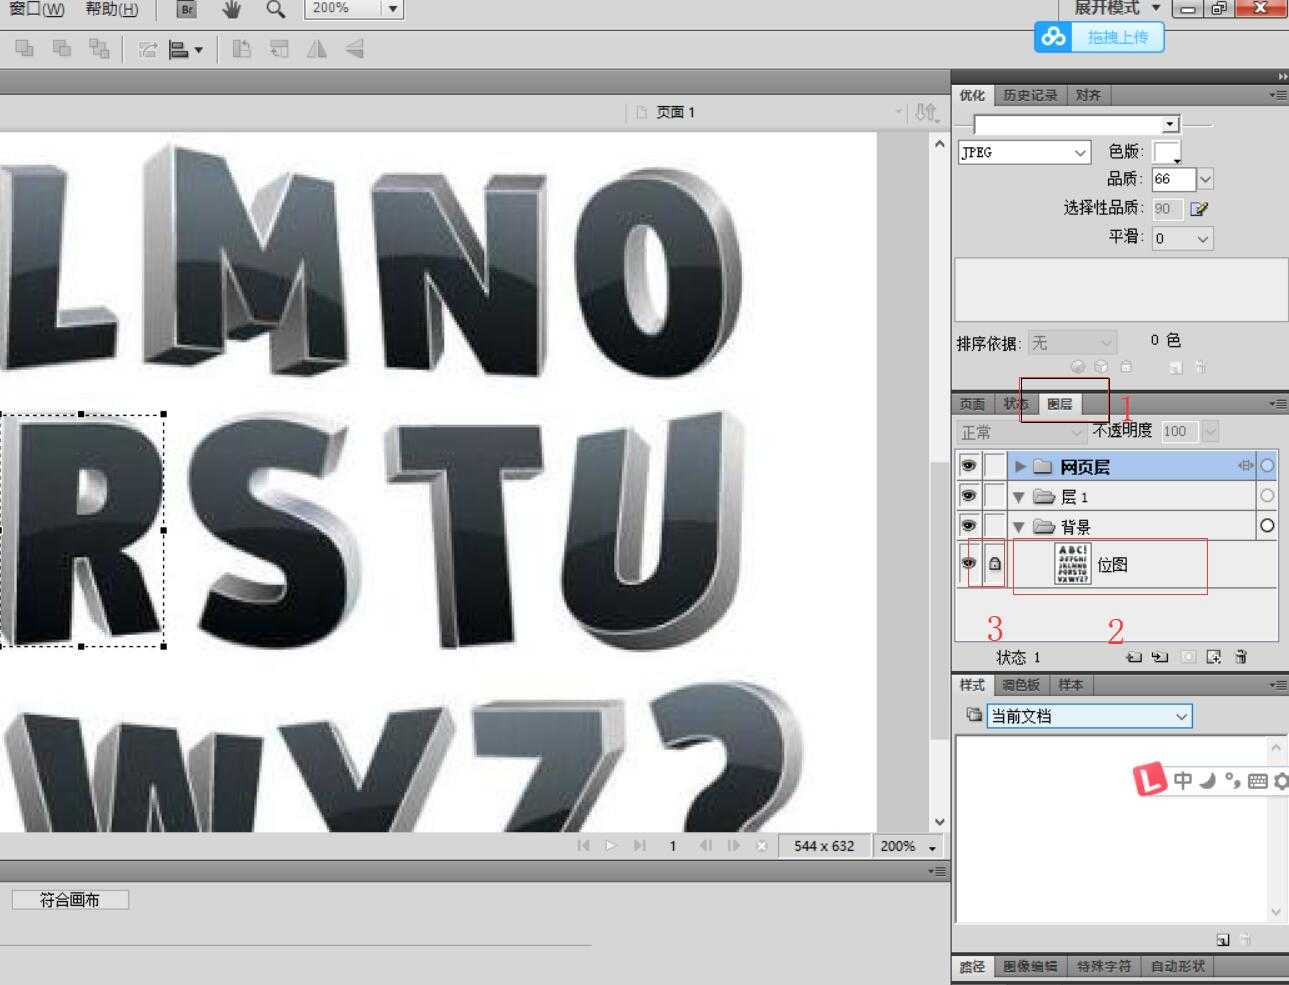Open the 当前文档 styles dropdown

[1090, 716]
